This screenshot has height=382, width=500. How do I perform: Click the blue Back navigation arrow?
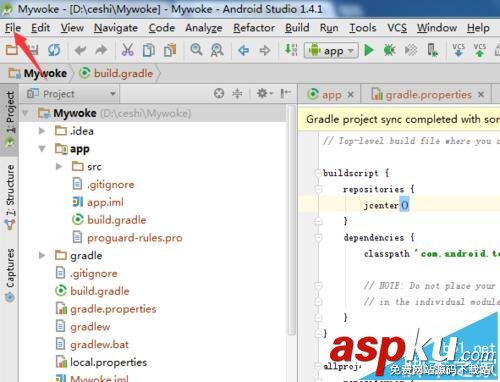[x=244, y=50]
